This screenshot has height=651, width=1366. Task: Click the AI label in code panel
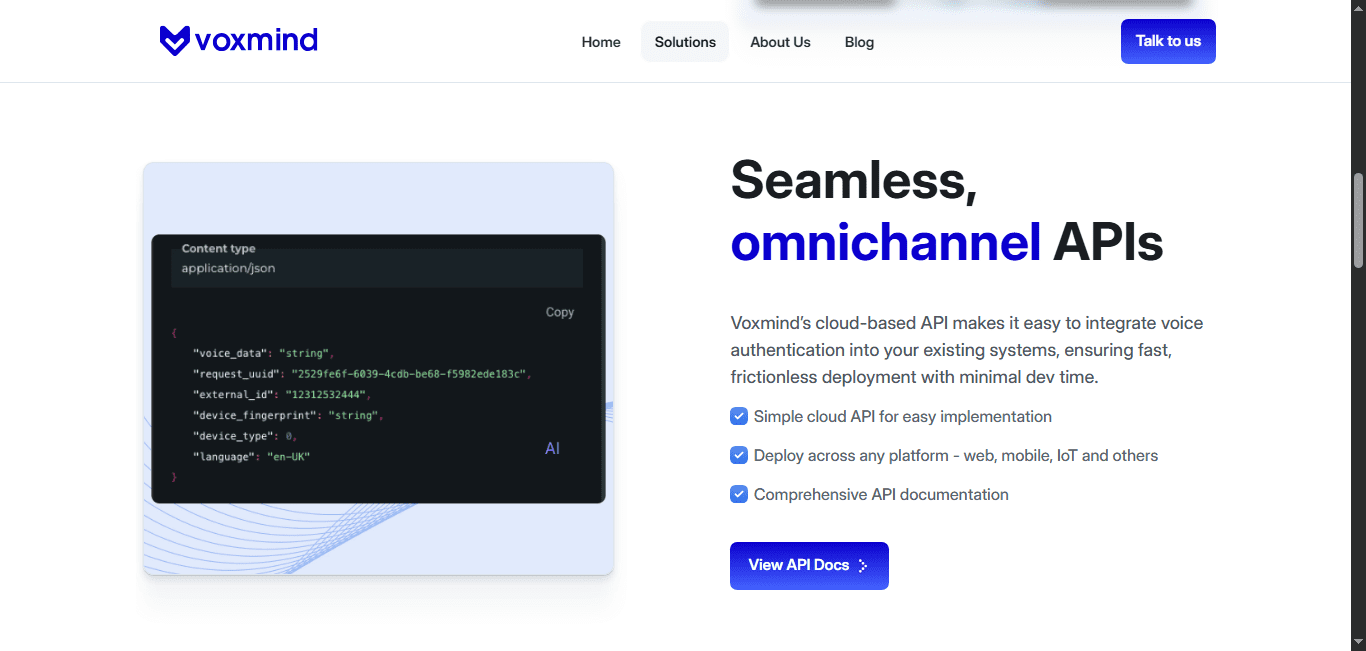[x=552, y=449]
